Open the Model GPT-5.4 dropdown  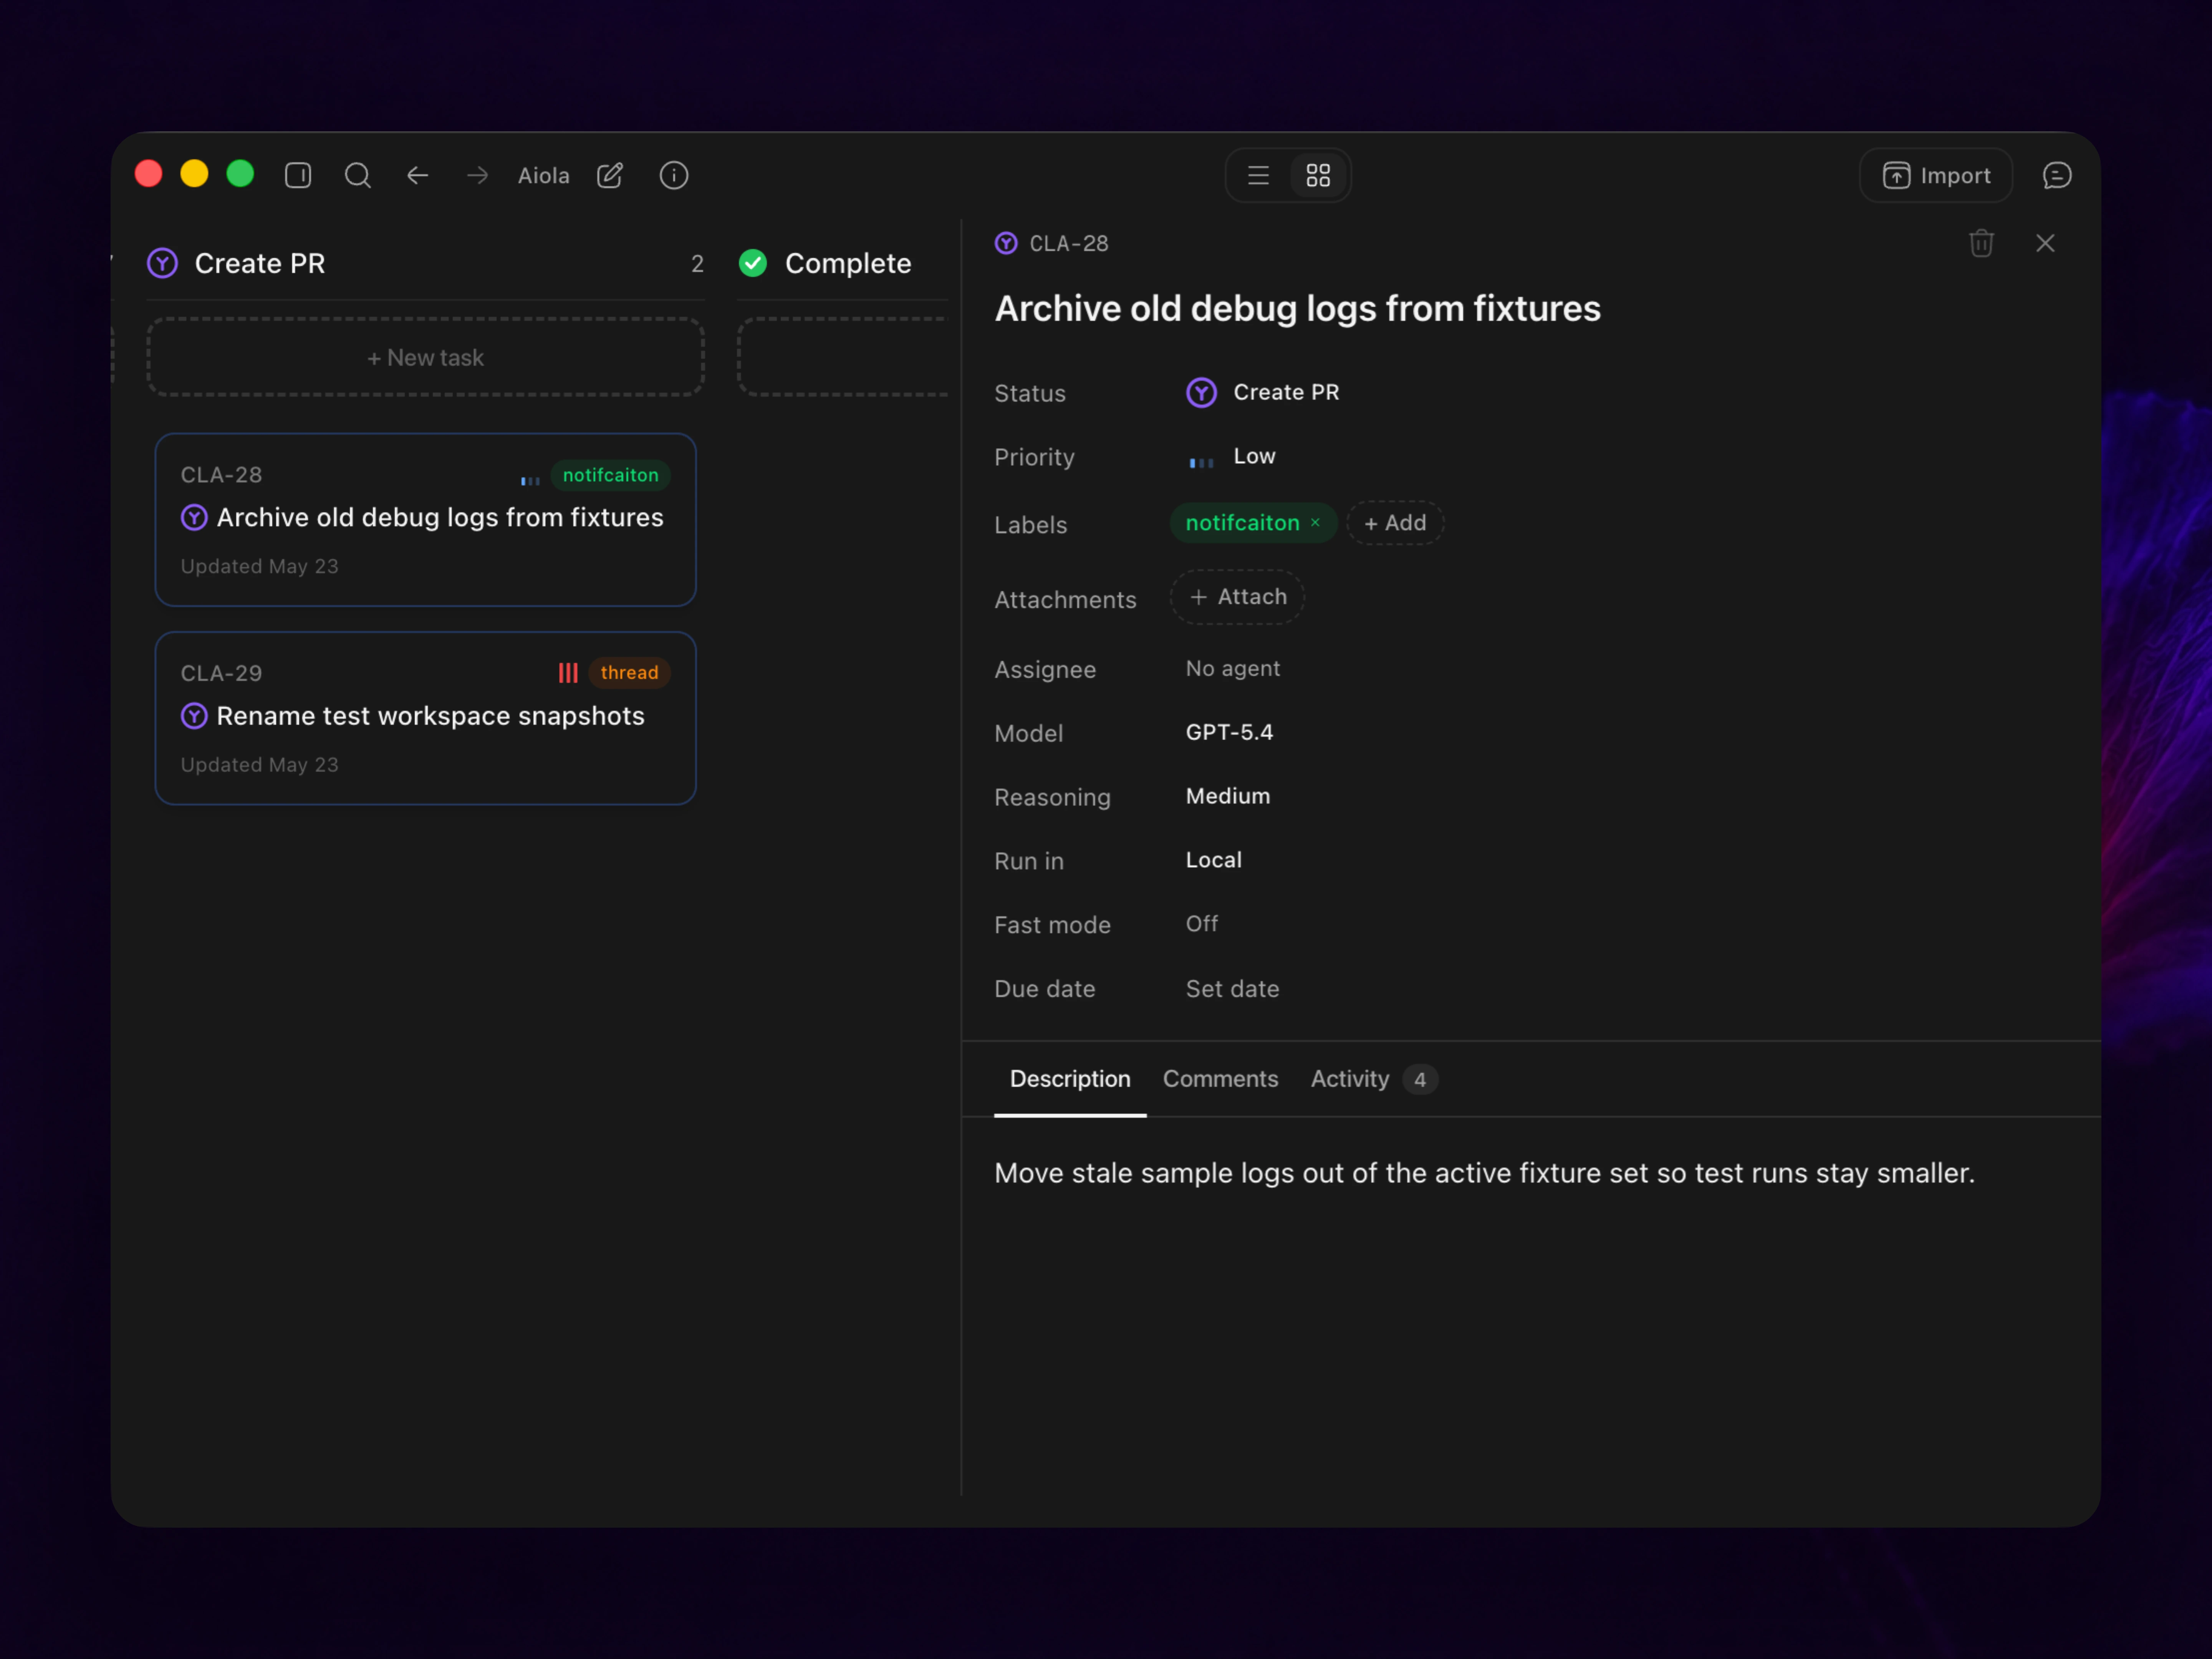tap(1229, 733)
